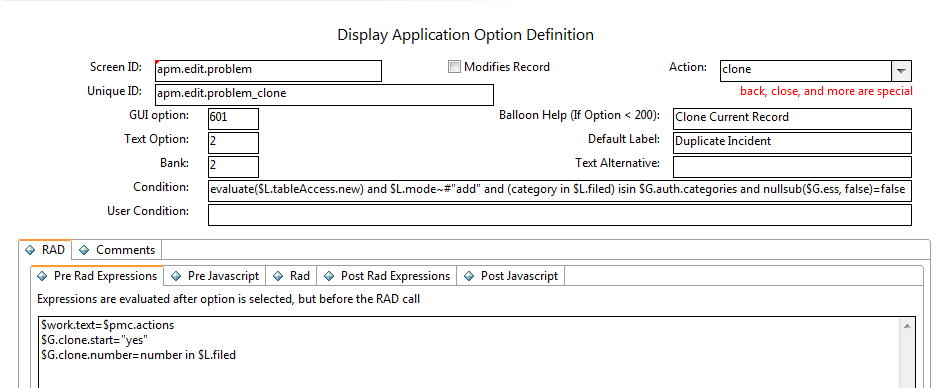This screenshot has width=937, height=388.
Task: Click the empty User Condition field
Action: pyautogui.click(x=559, y=215)
